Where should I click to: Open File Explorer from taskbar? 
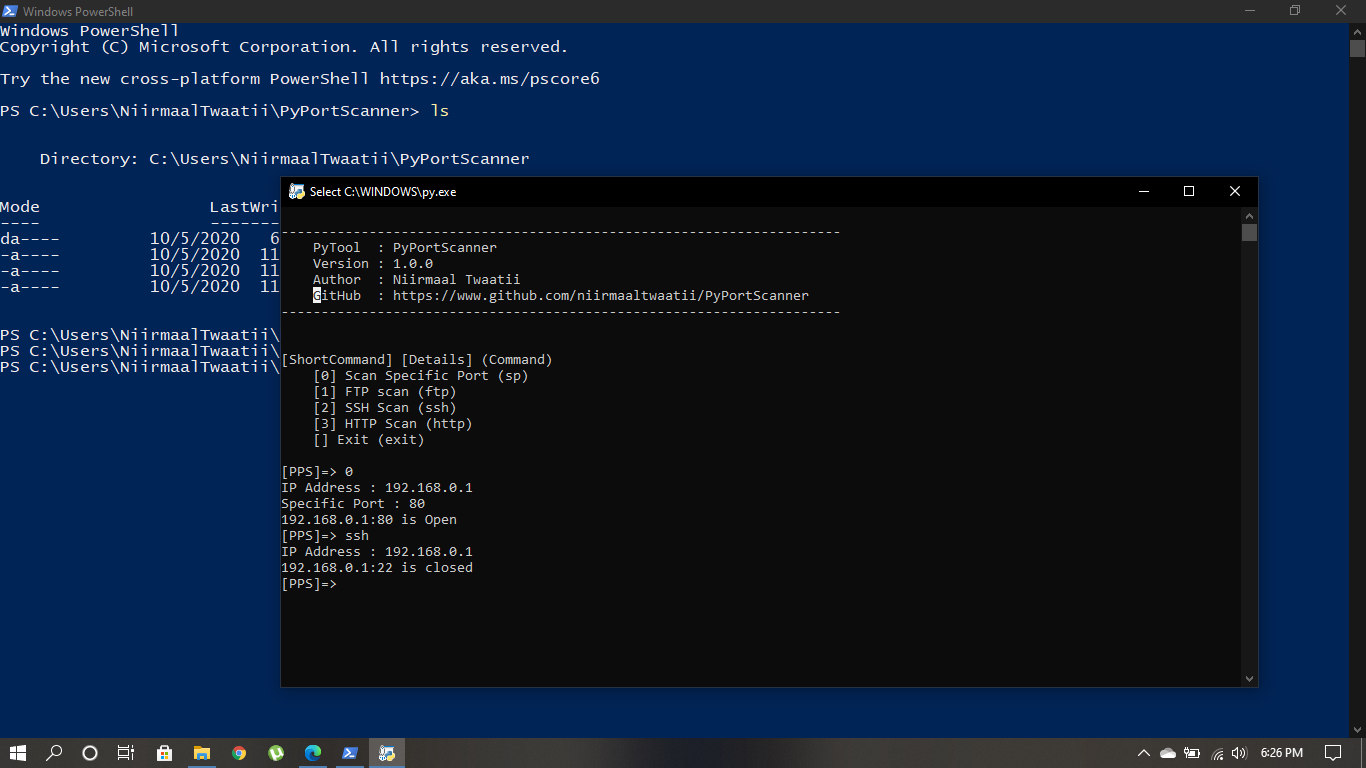pyautogui.click(x=202, y=753)
